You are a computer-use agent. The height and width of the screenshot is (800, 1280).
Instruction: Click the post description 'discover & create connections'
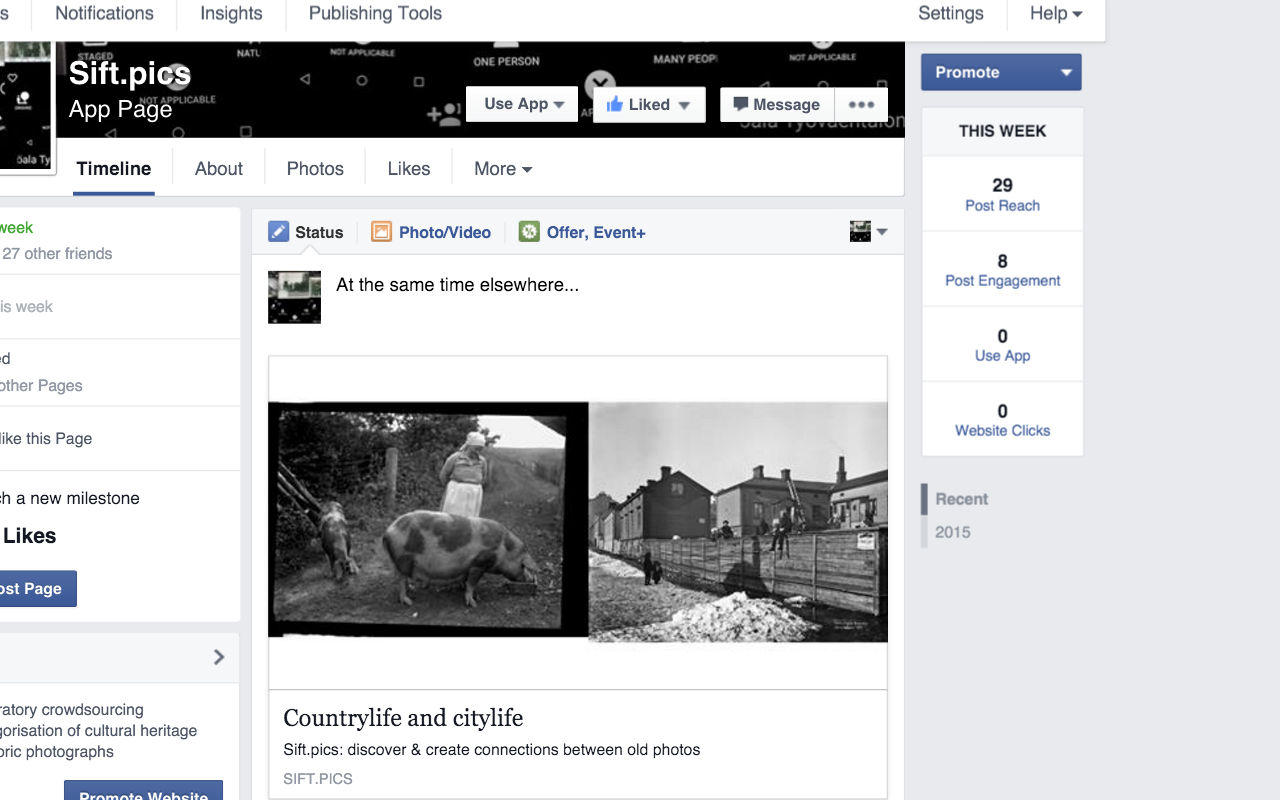click(x=491, y=750)
